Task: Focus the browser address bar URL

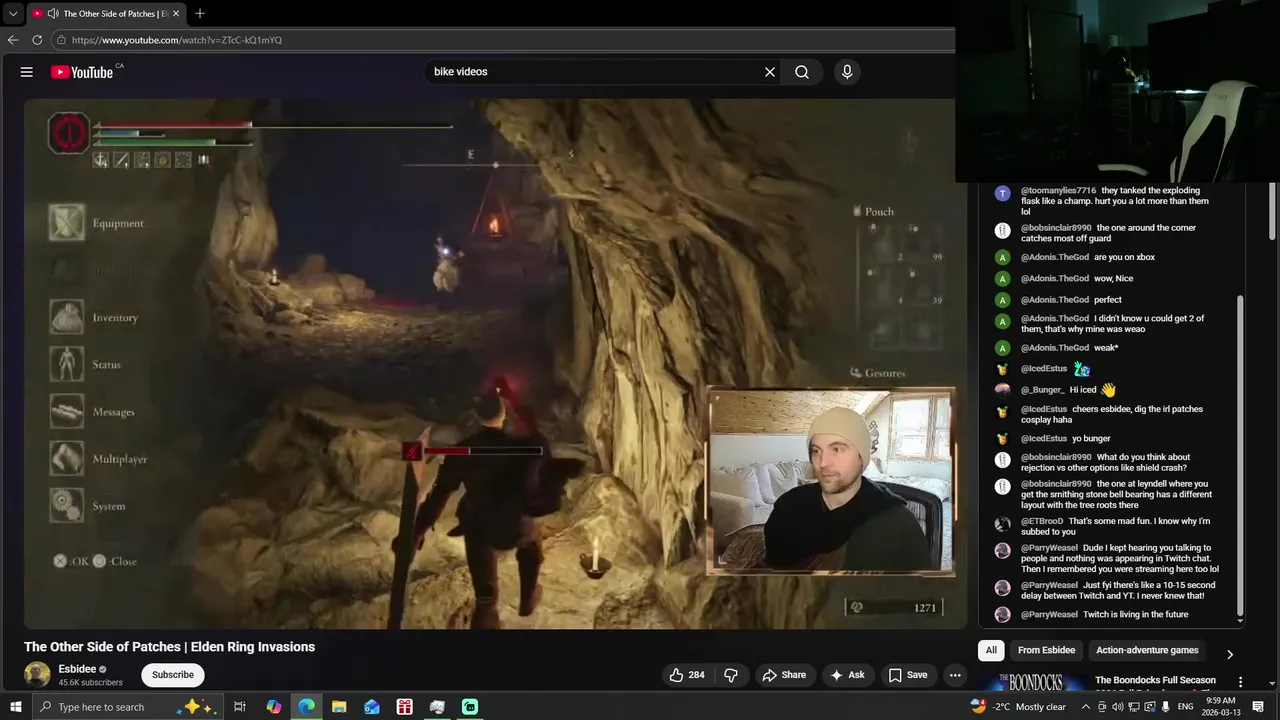Action: 177,40
